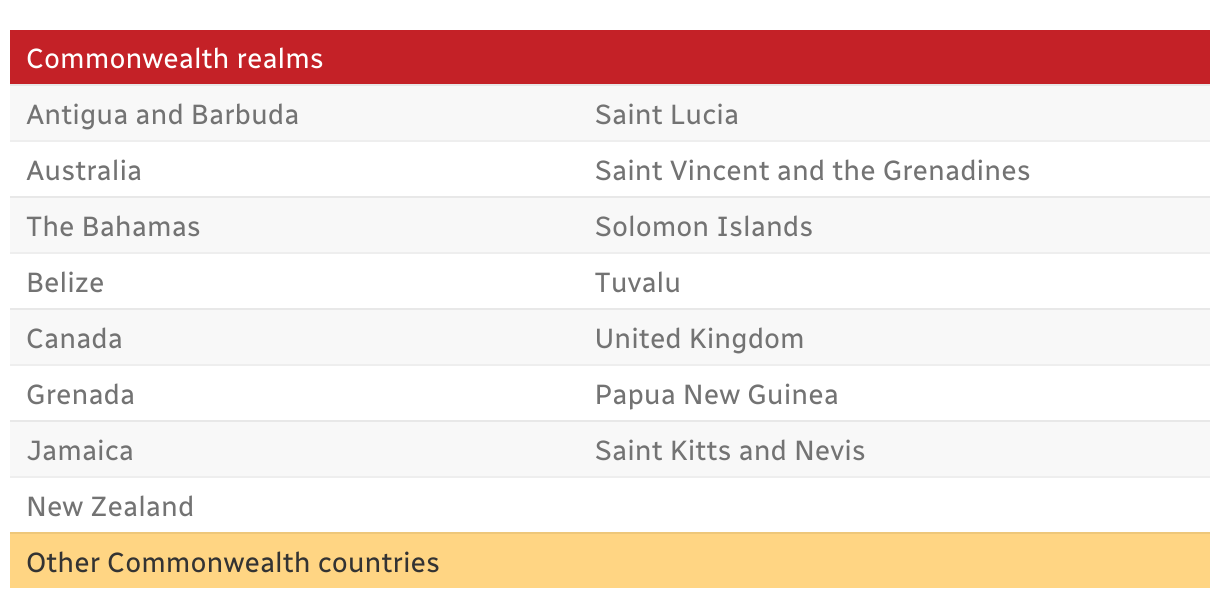Screen dimensions: 1220x598
Task: Choose The Bahamas from the list
Action: coord(113,227)
